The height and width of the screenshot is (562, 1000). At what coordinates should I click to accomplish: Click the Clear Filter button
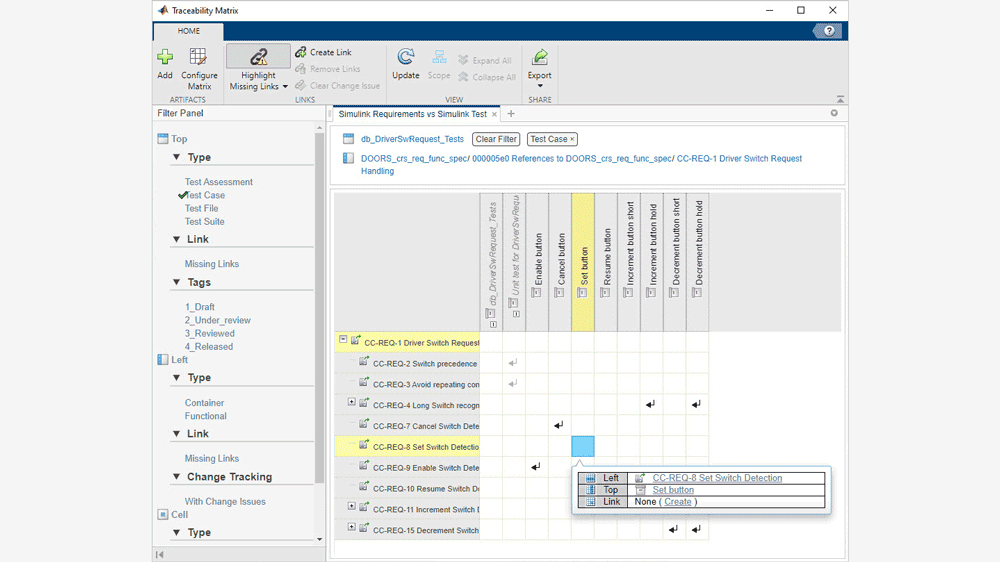point(496,140)
